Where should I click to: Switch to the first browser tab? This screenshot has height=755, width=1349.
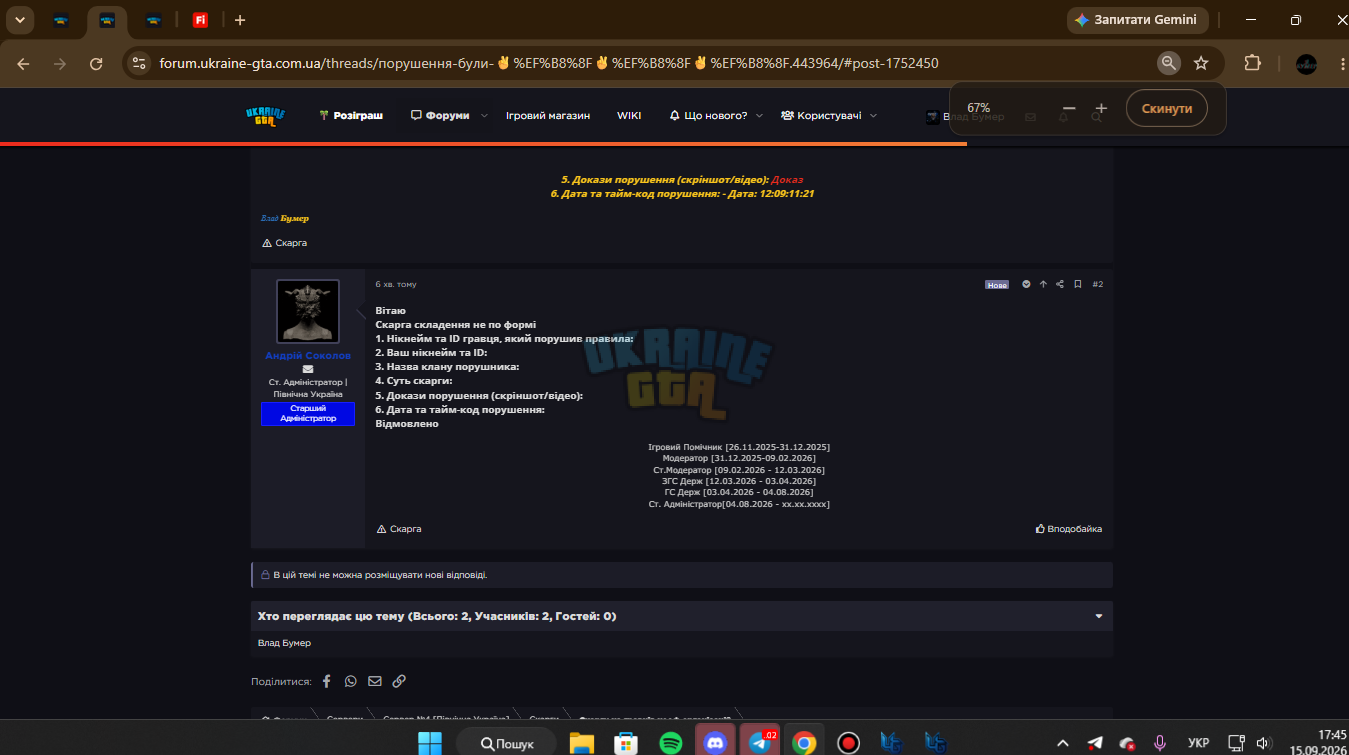point(61,20)
